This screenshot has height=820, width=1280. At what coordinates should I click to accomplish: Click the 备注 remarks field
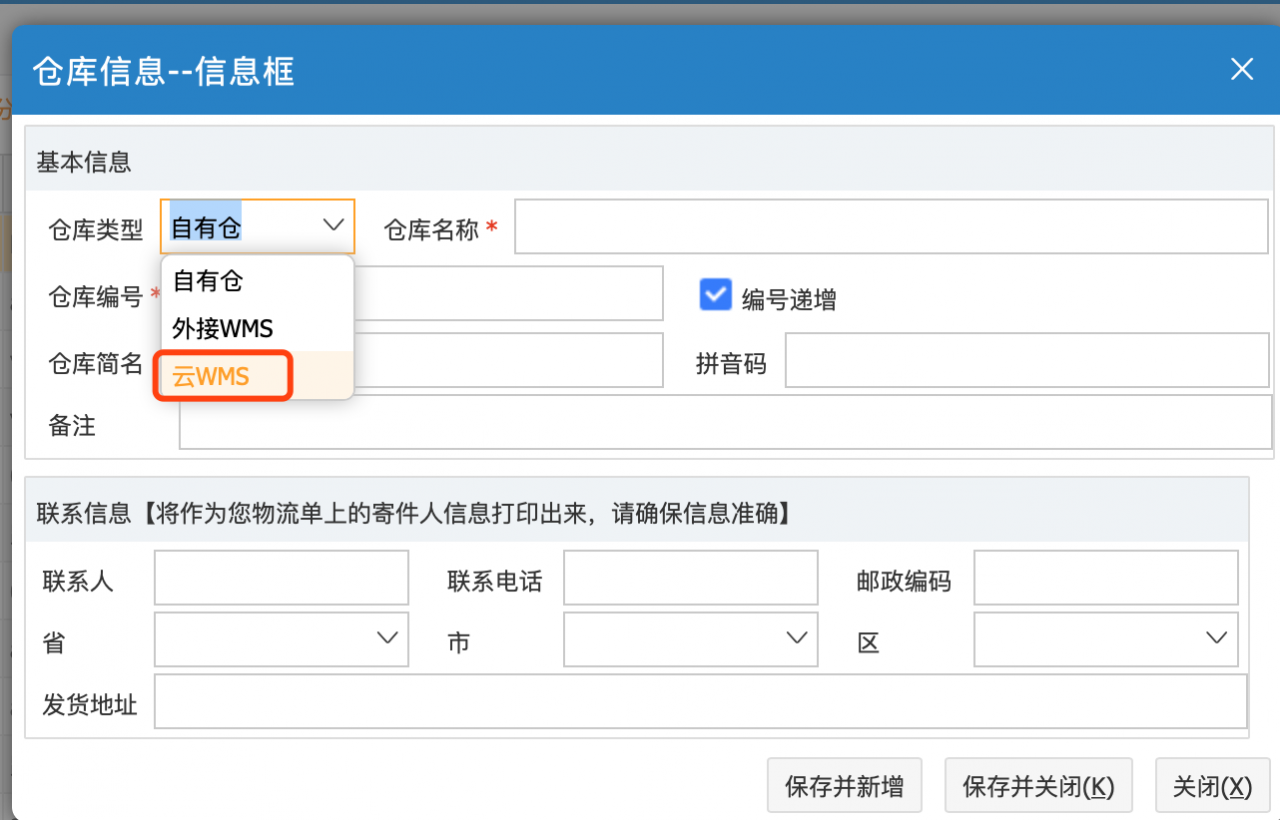(x=724, y=427)
